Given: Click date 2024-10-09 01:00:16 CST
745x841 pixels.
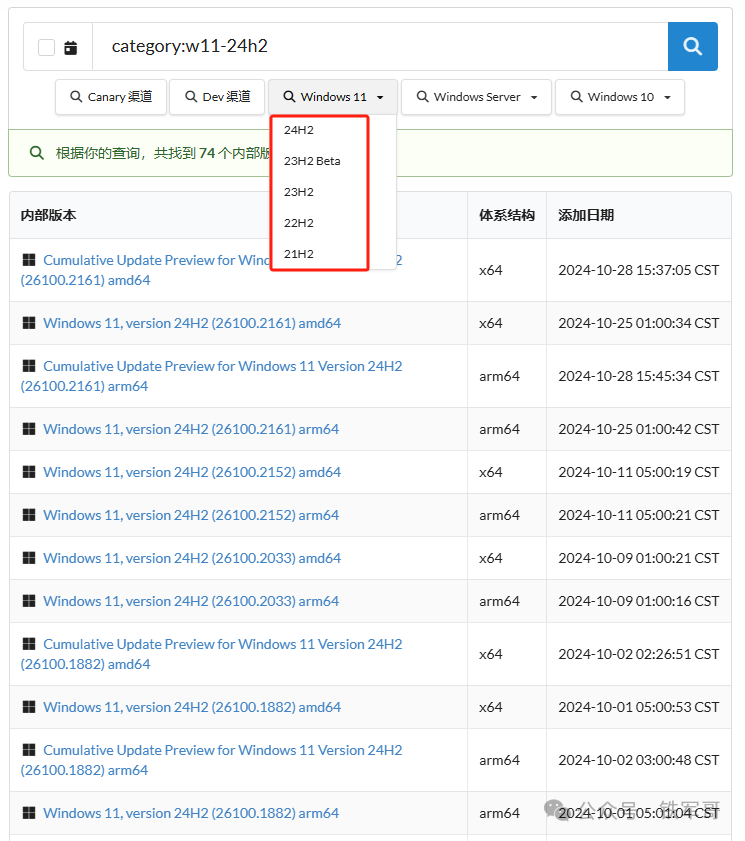Looking at the screenshot, I should pos(638,601).
